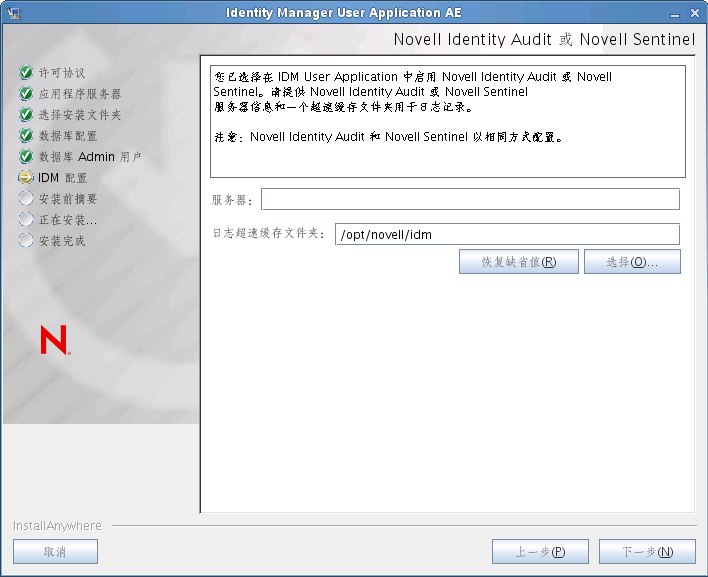This screenshot has height=577, width=708.
Task: Click the 日志超速缓存文件夹 path field
Action: tap(507, 234)
